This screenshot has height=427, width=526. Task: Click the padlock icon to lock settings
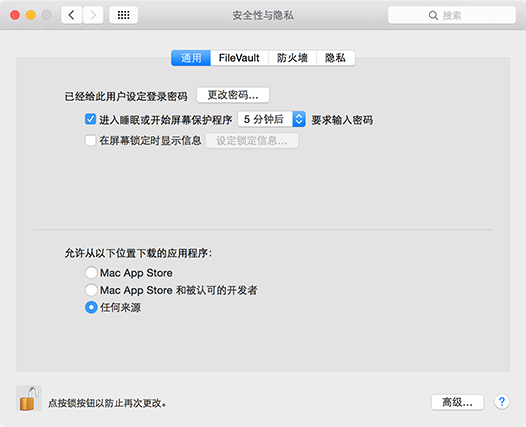coord(29,398)
